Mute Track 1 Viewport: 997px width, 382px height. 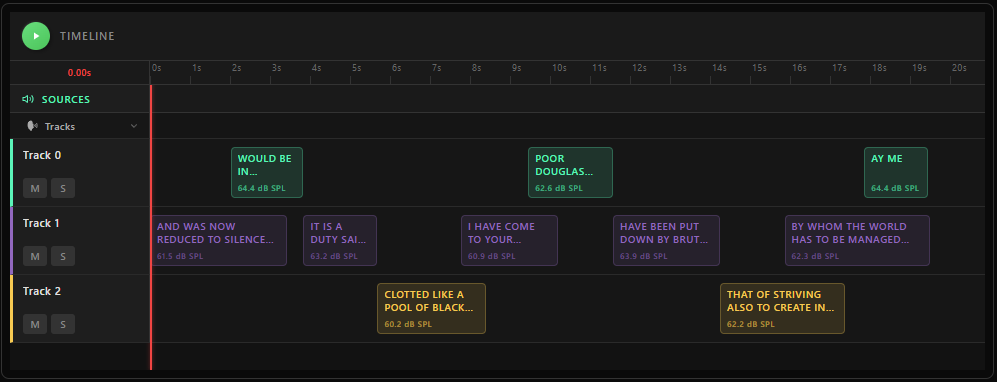click(35, 256)
